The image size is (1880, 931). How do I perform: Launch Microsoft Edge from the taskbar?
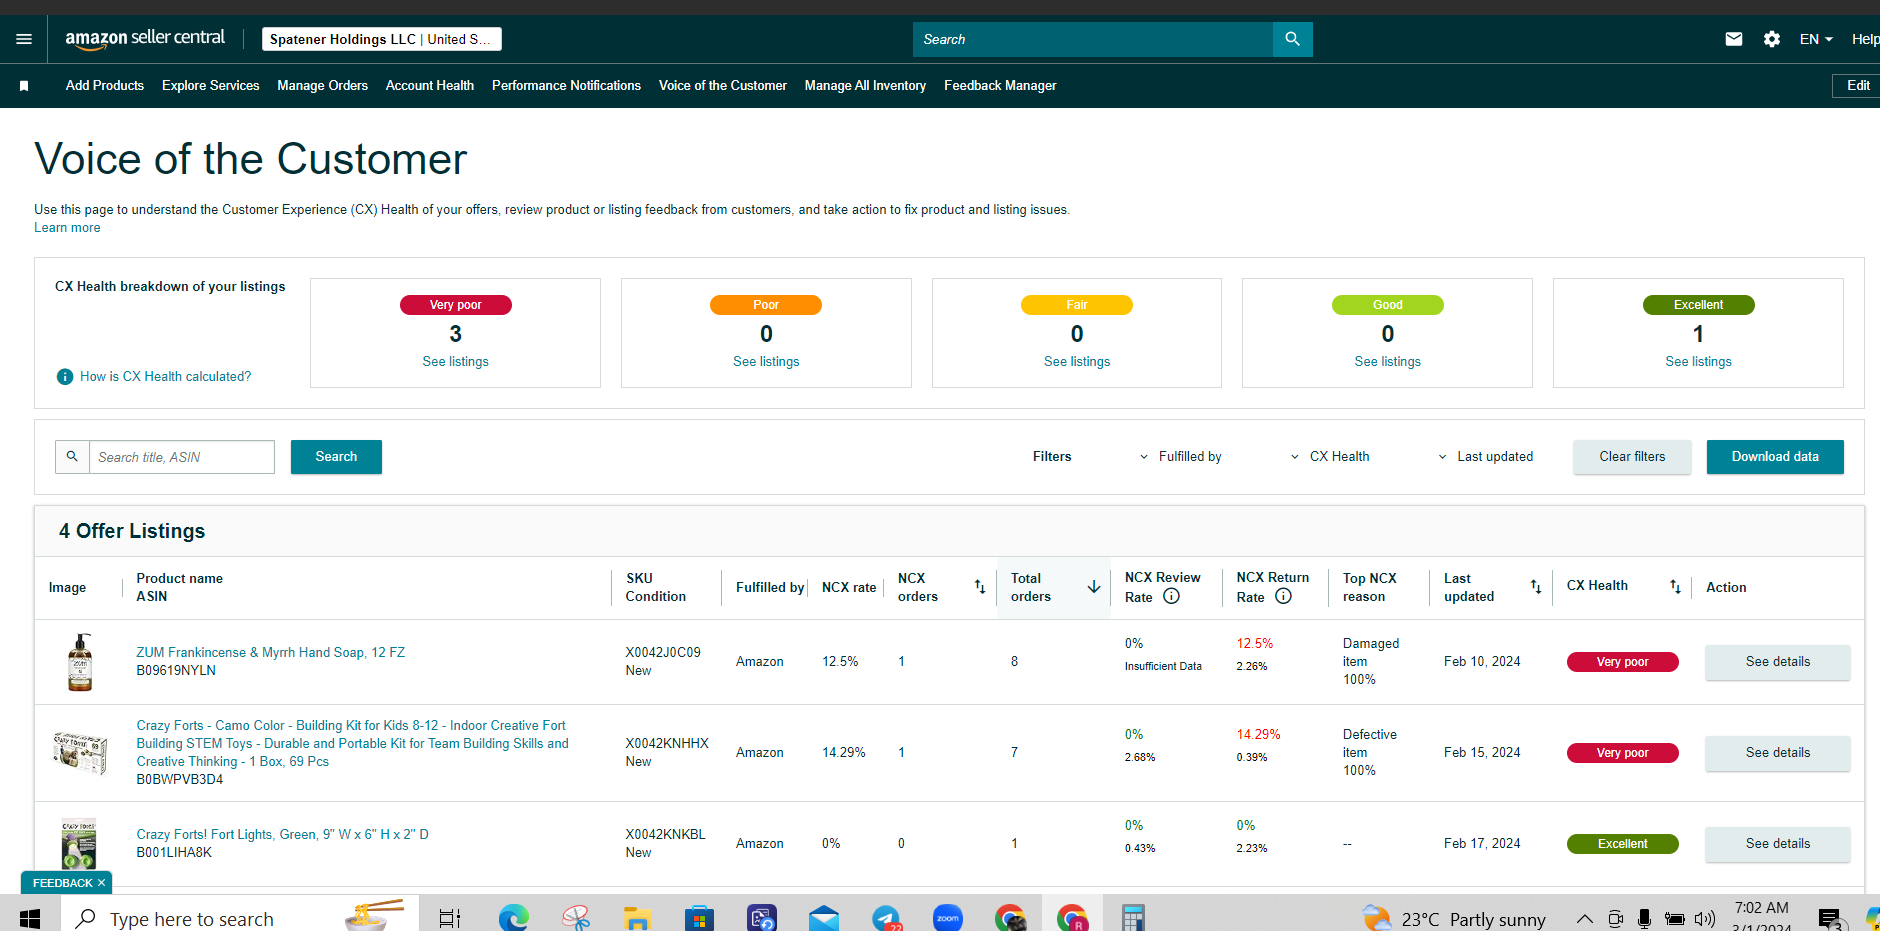click(514, 917)
